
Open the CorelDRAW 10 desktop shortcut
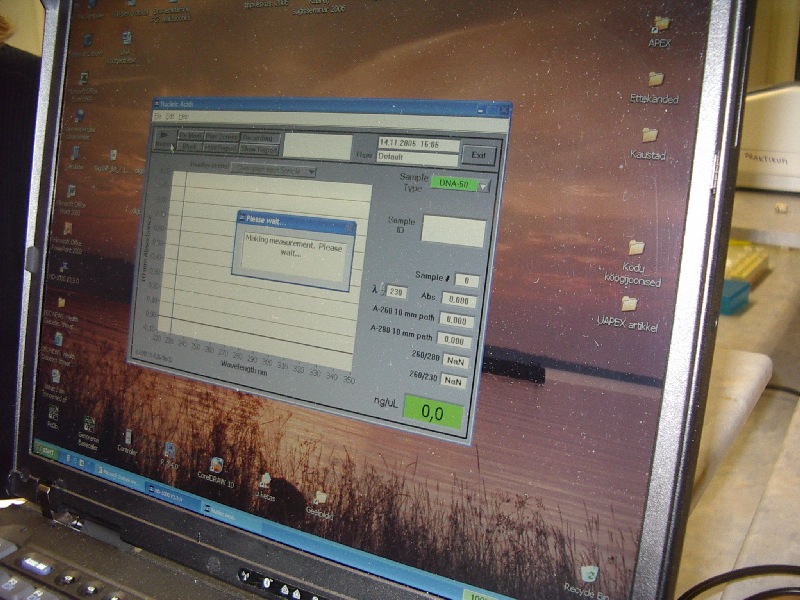tap(216, 472)
